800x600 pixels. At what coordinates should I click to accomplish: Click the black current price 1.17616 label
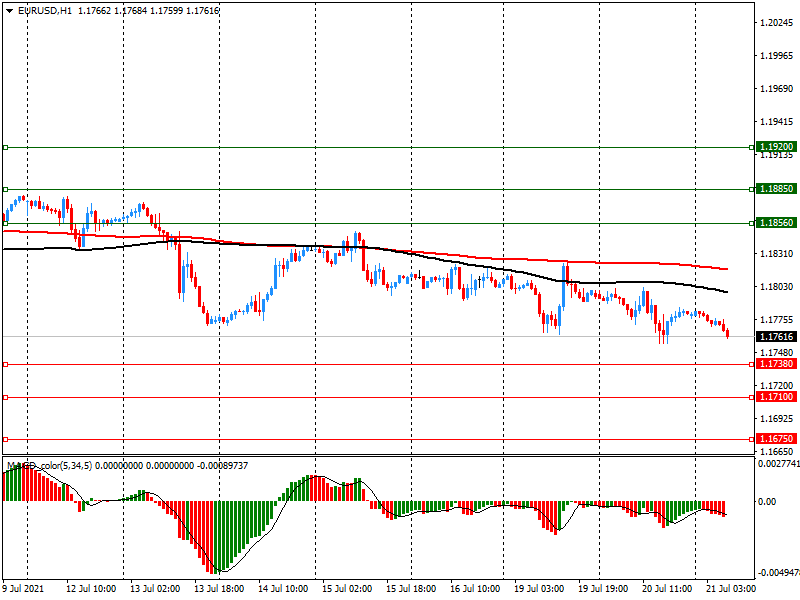(775, 337)
